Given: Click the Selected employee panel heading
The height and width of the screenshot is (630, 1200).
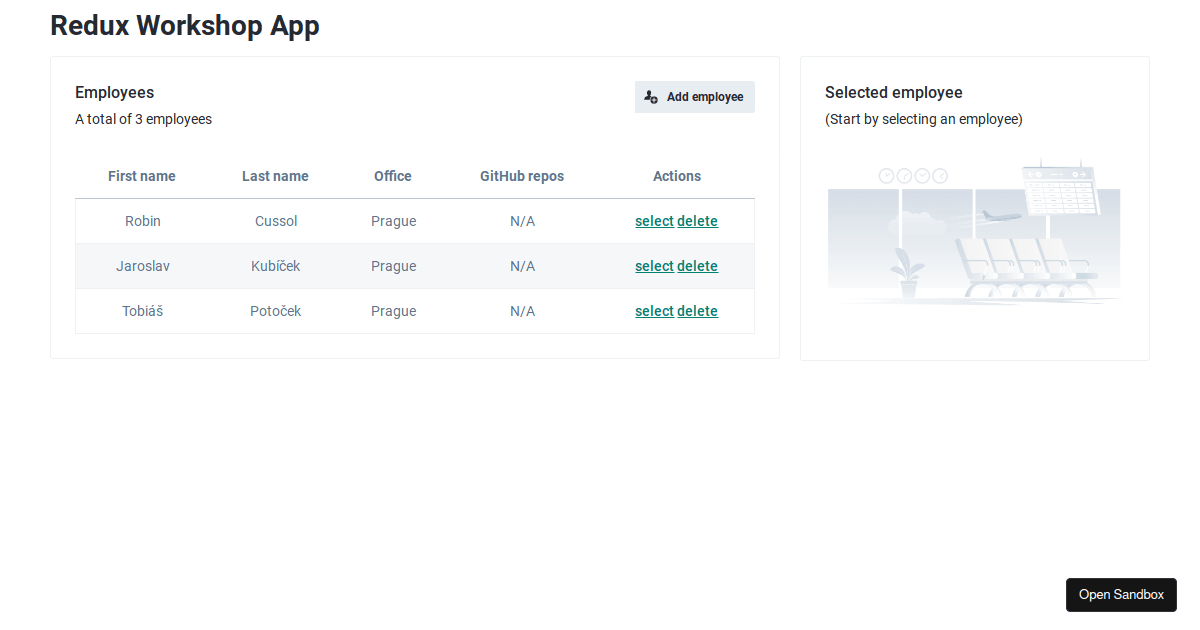Looking at the screenshot, I should (x=894, y=92).
